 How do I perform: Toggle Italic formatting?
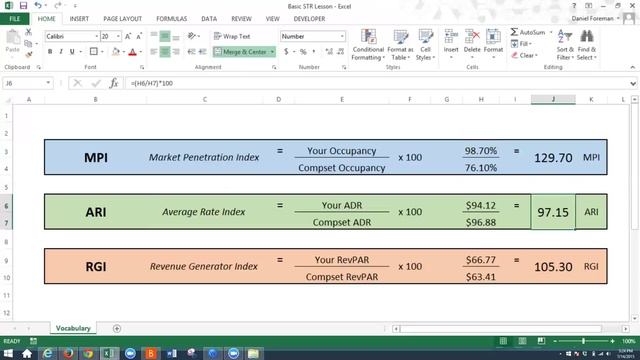[x=61, y=51]
